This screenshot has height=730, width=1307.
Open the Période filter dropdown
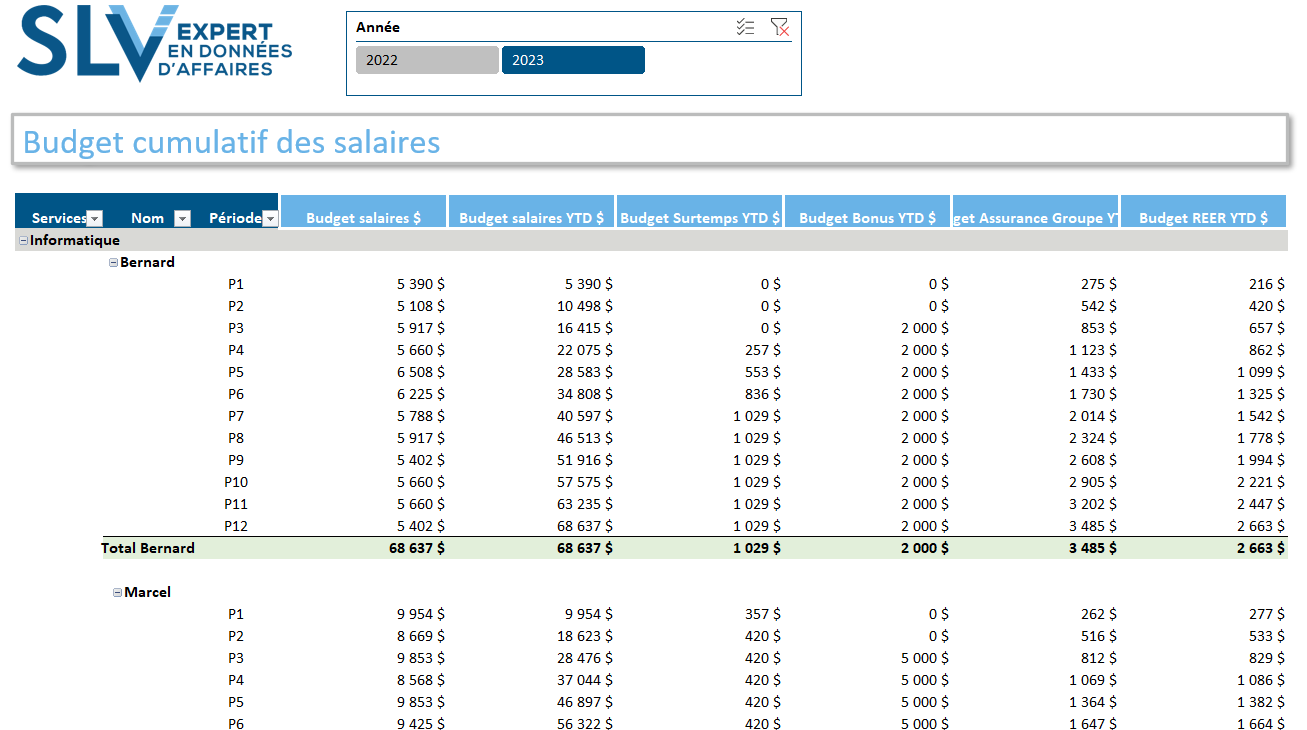pos(269,218)
